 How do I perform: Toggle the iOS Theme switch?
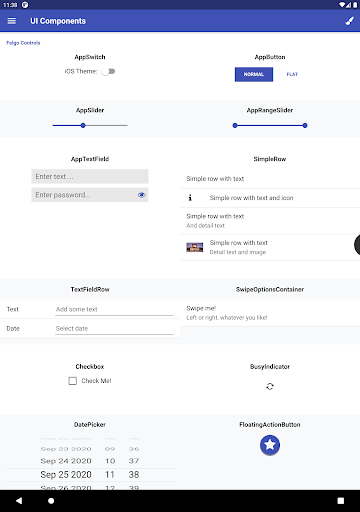pyautogui.click(x=108, y=71)
